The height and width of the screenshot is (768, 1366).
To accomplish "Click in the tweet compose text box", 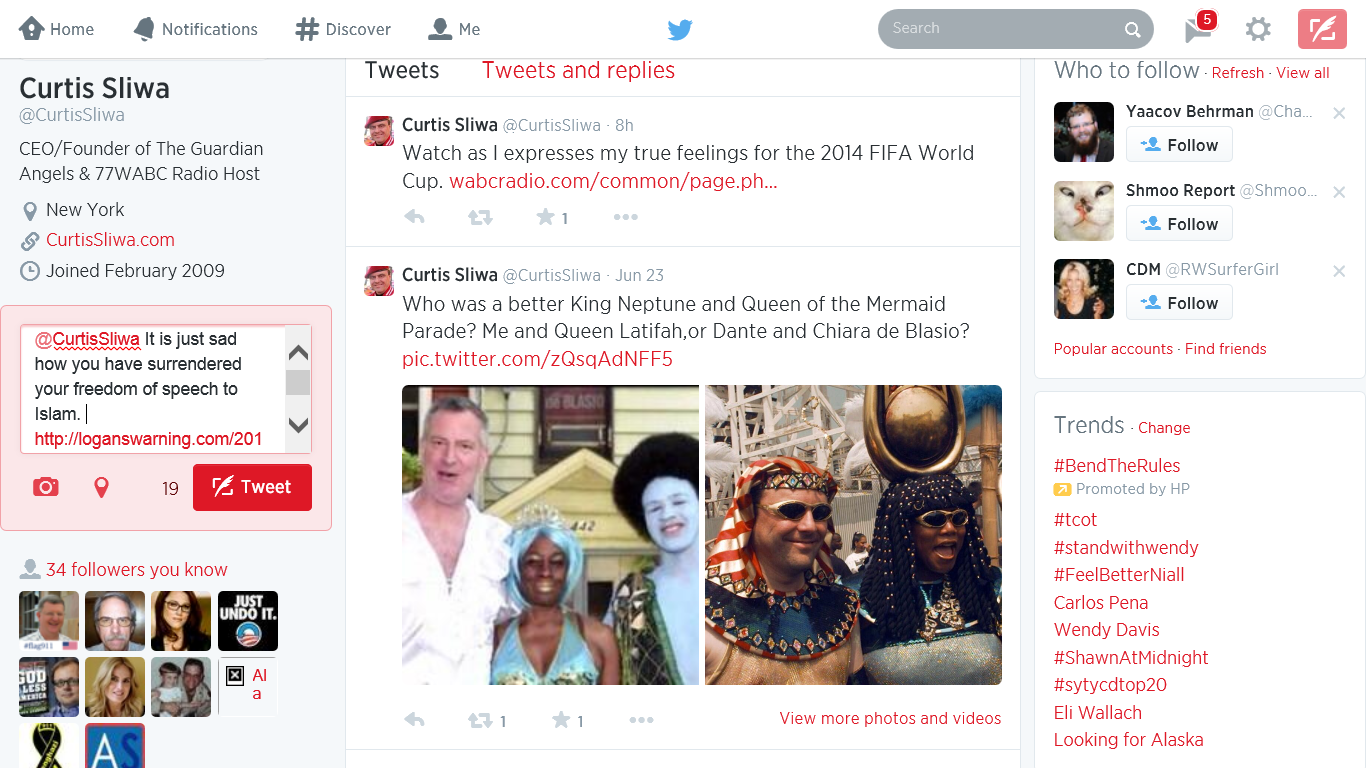I will (153, 389).
